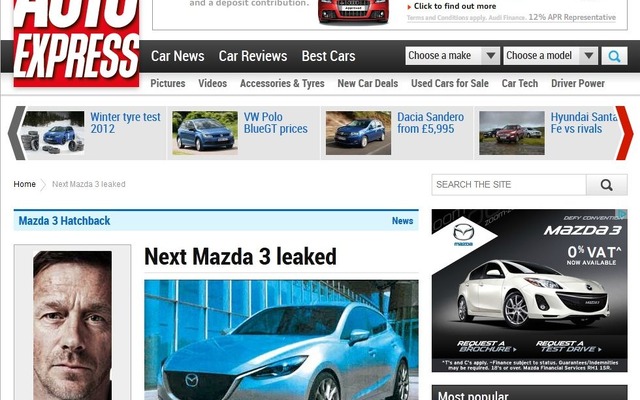Open Dacia Sandero from £5,995 story
Screen dimensions: 640x400
pyautogui.click(x=431, y=123)
